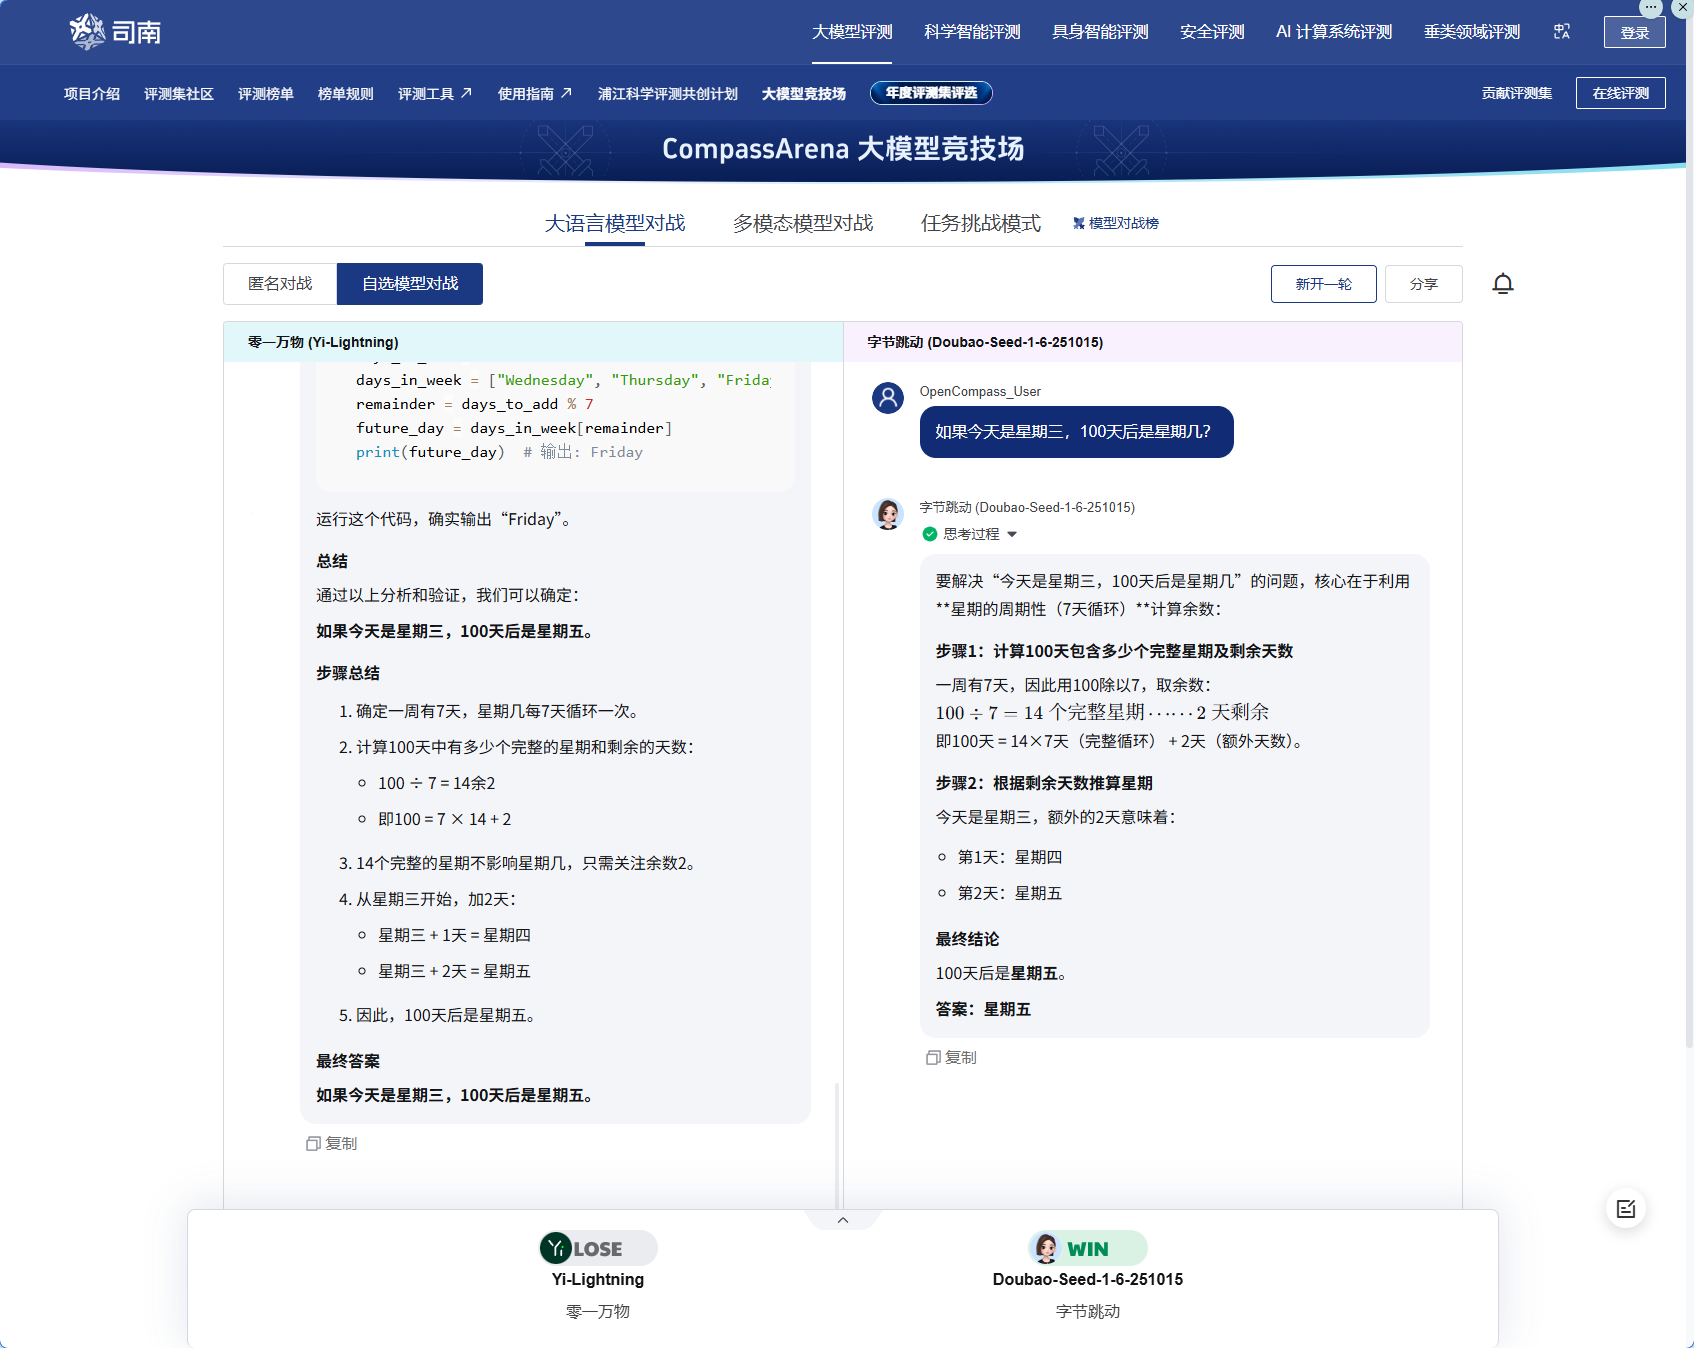Open the 使用指南 external link
The width and height of the screenshot is (1694, 1348).
[x=535, y=93]
